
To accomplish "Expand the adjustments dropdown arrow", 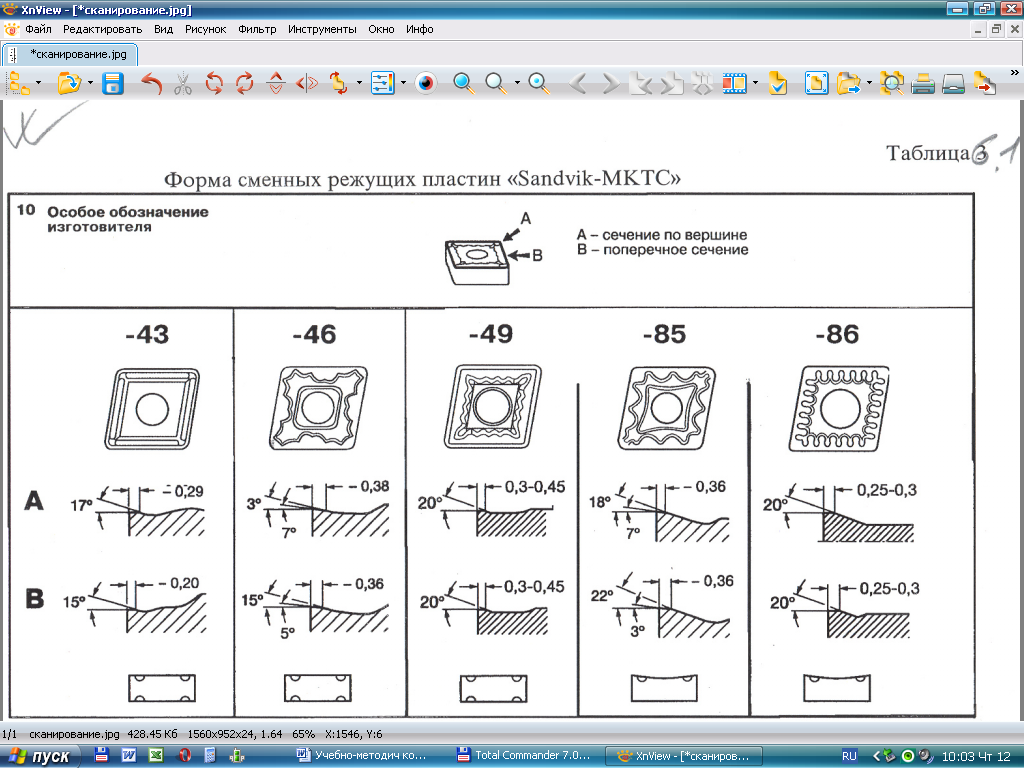I will click(x=403, y=83).
